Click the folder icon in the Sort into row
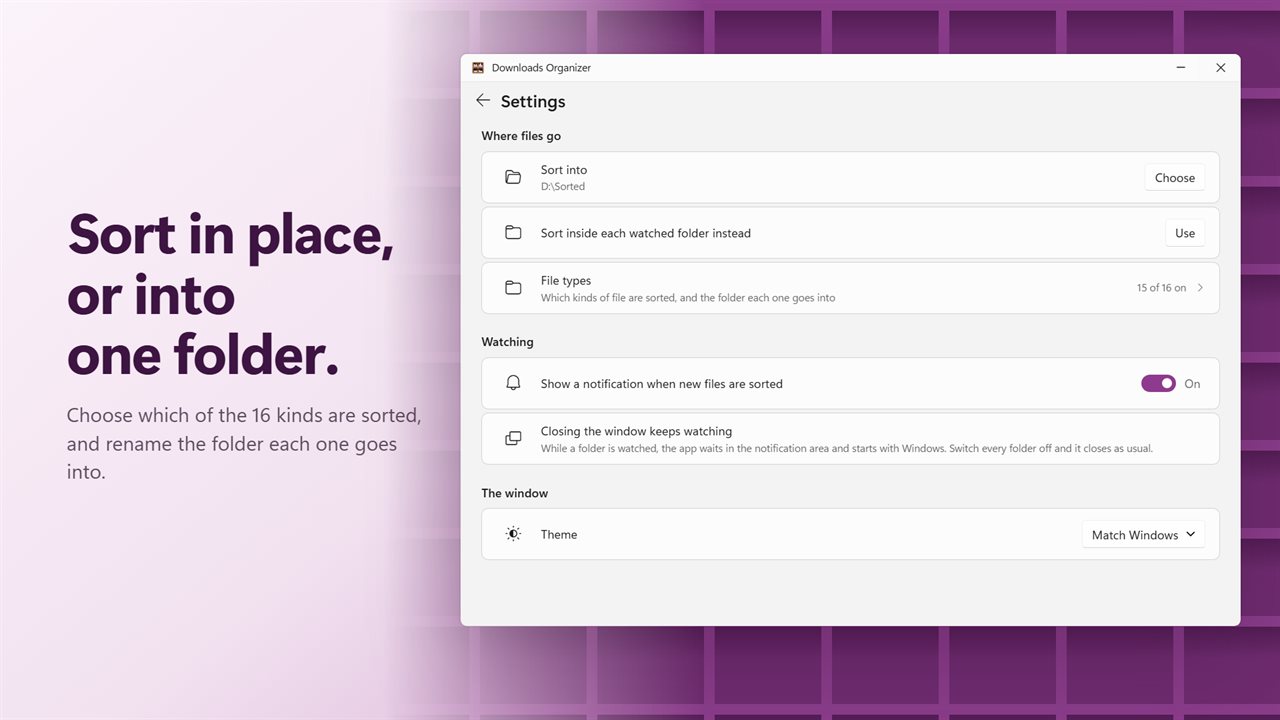 coord(513,178)
